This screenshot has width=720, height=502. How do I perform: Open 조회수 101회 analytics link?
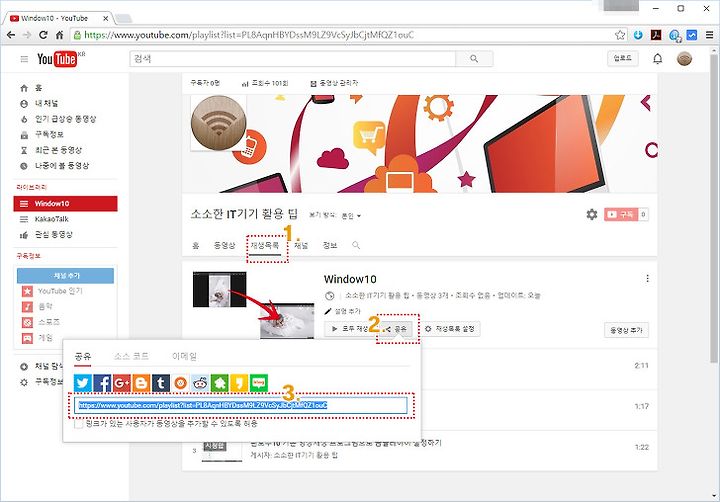pyautogui.click(x=265, y=83)
